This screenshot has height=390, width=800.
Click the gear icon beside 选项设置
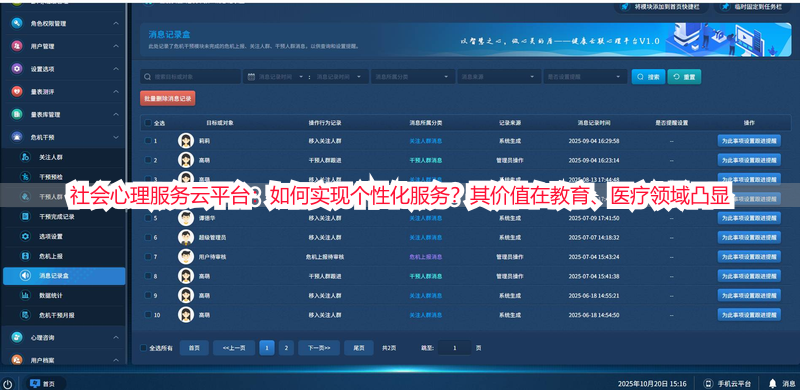25,236
